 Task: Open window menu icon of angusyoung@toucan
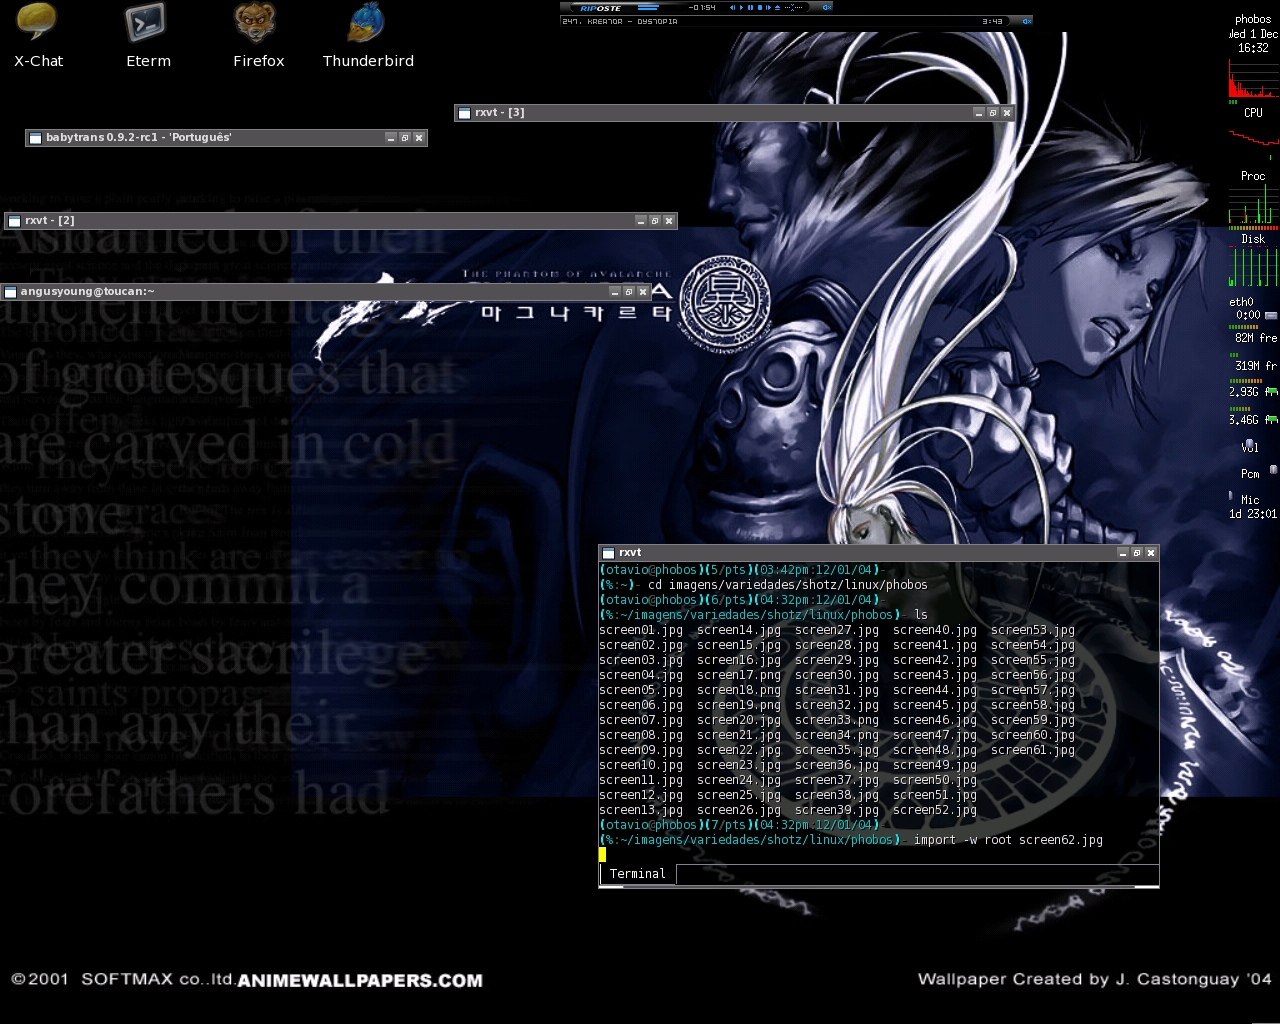[x=10, y=292]
